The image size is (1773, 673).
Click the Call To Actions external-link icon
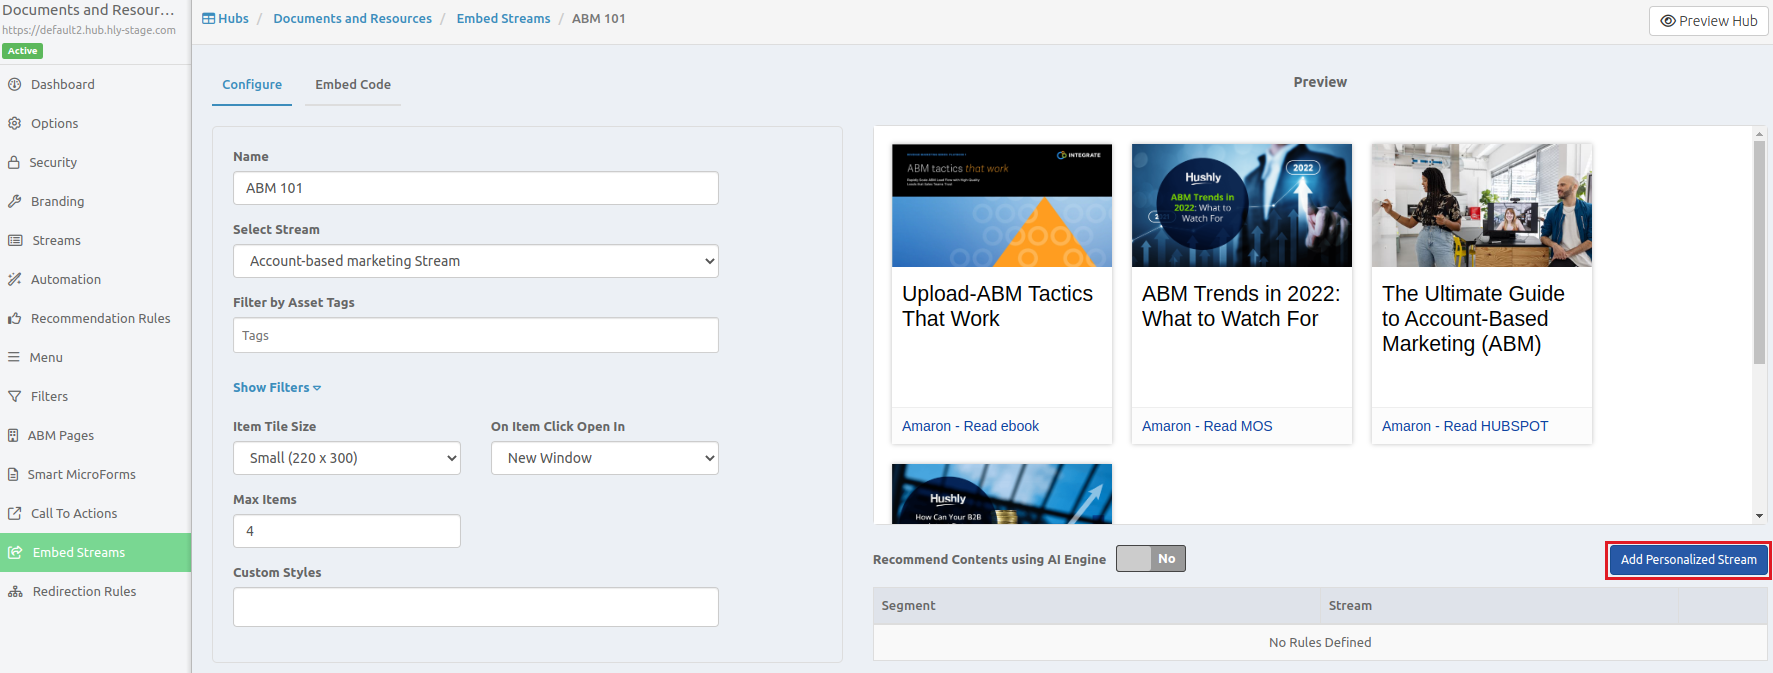(15, 514)
